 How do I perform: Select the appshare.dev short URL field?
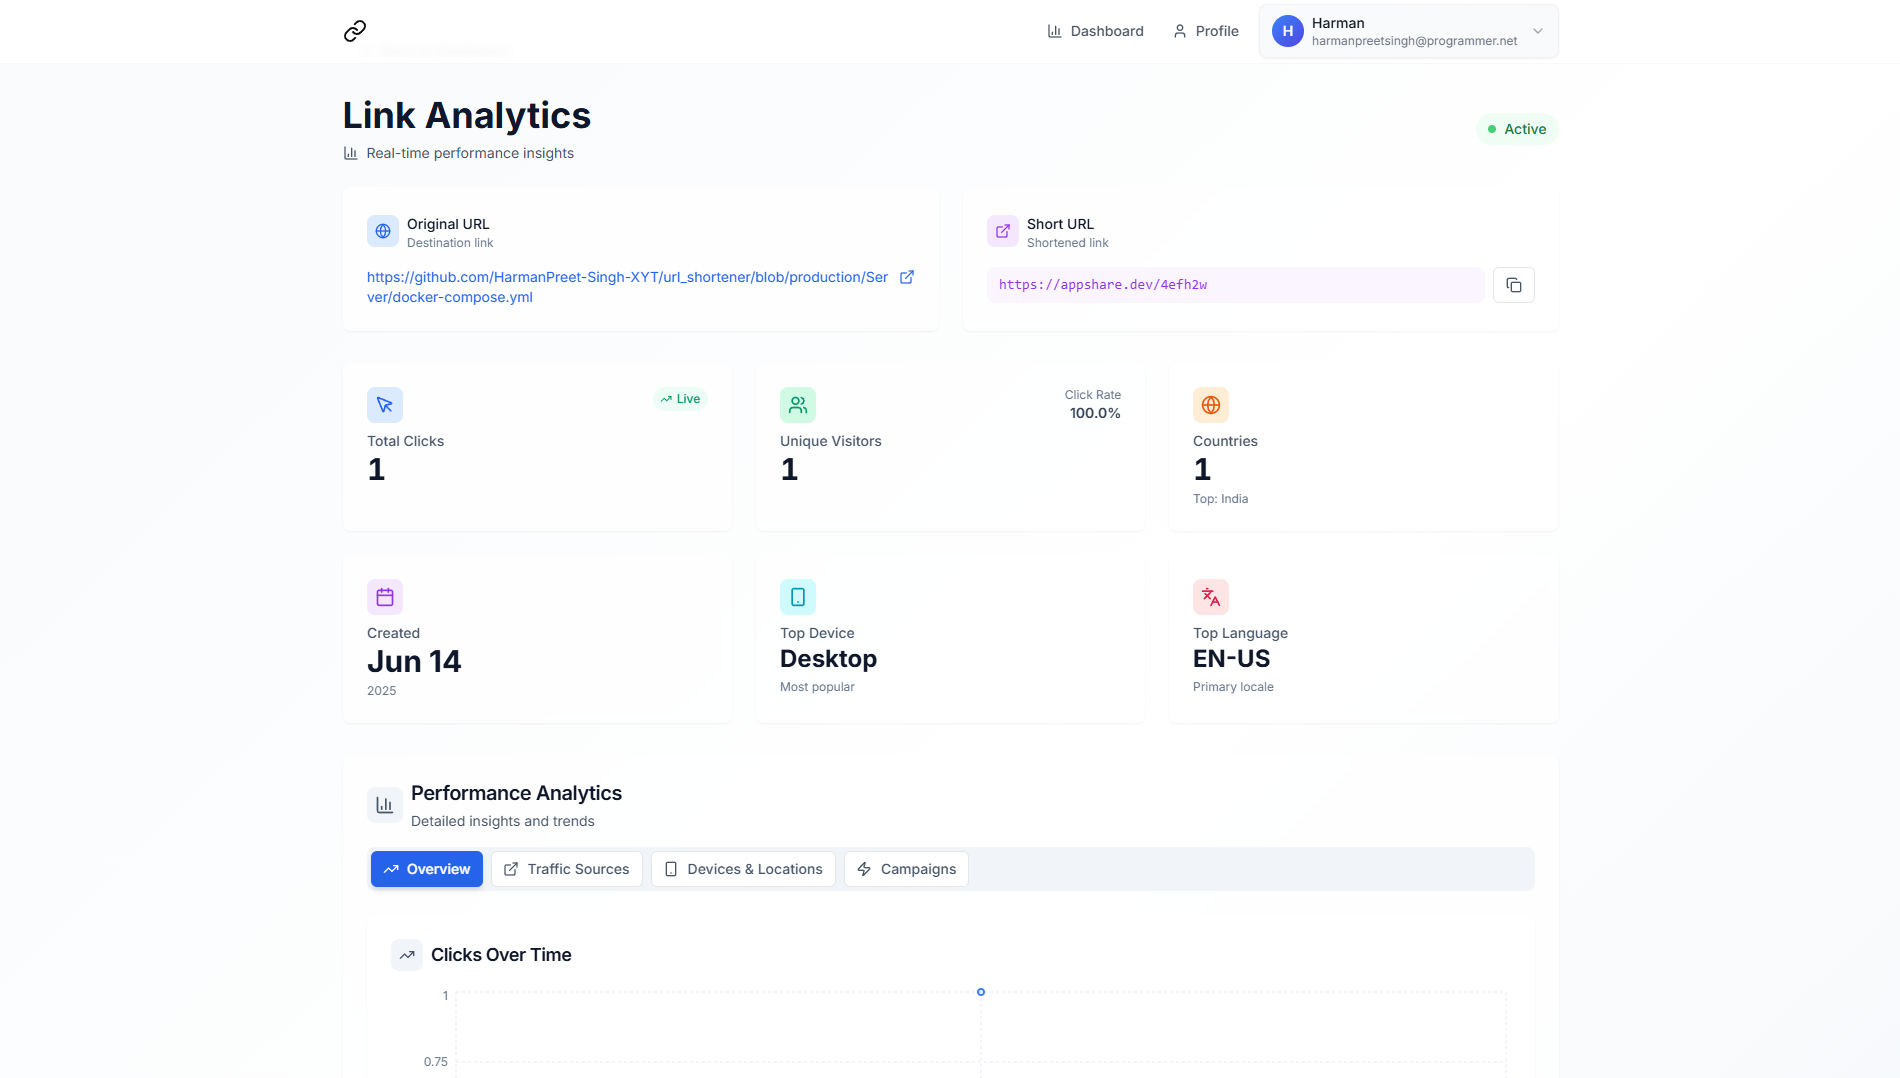[x=1235, y=285]
